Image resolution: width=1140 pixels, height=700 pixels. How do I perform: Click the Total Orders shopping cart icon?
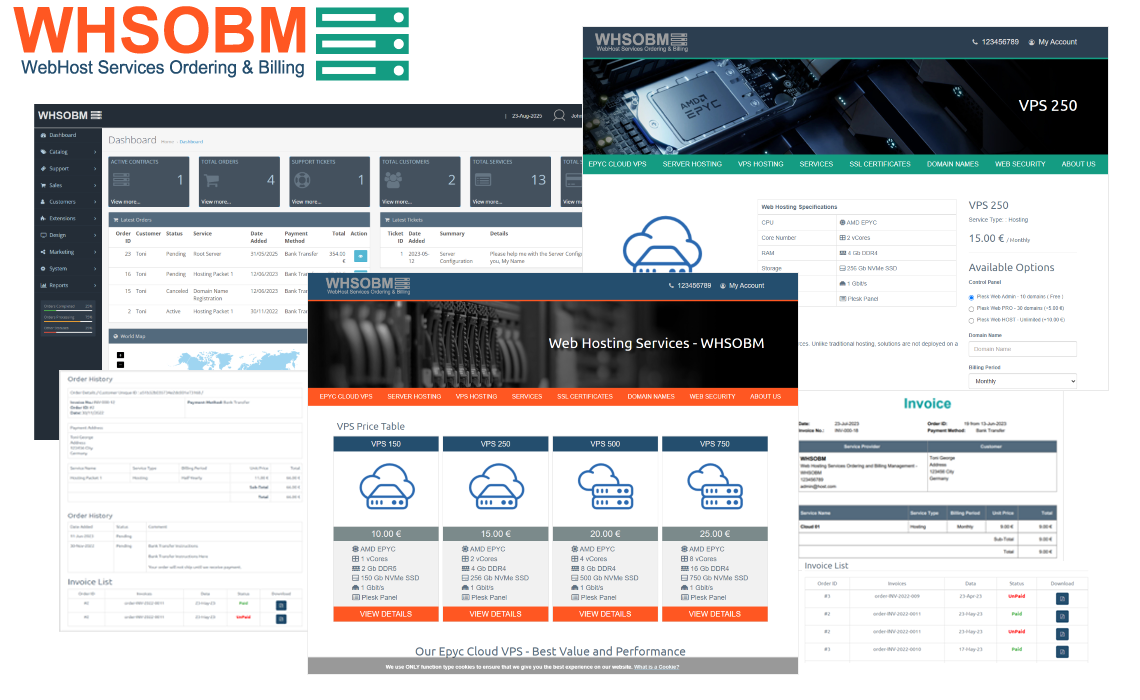pyautogui.click(x=211, y=180)
